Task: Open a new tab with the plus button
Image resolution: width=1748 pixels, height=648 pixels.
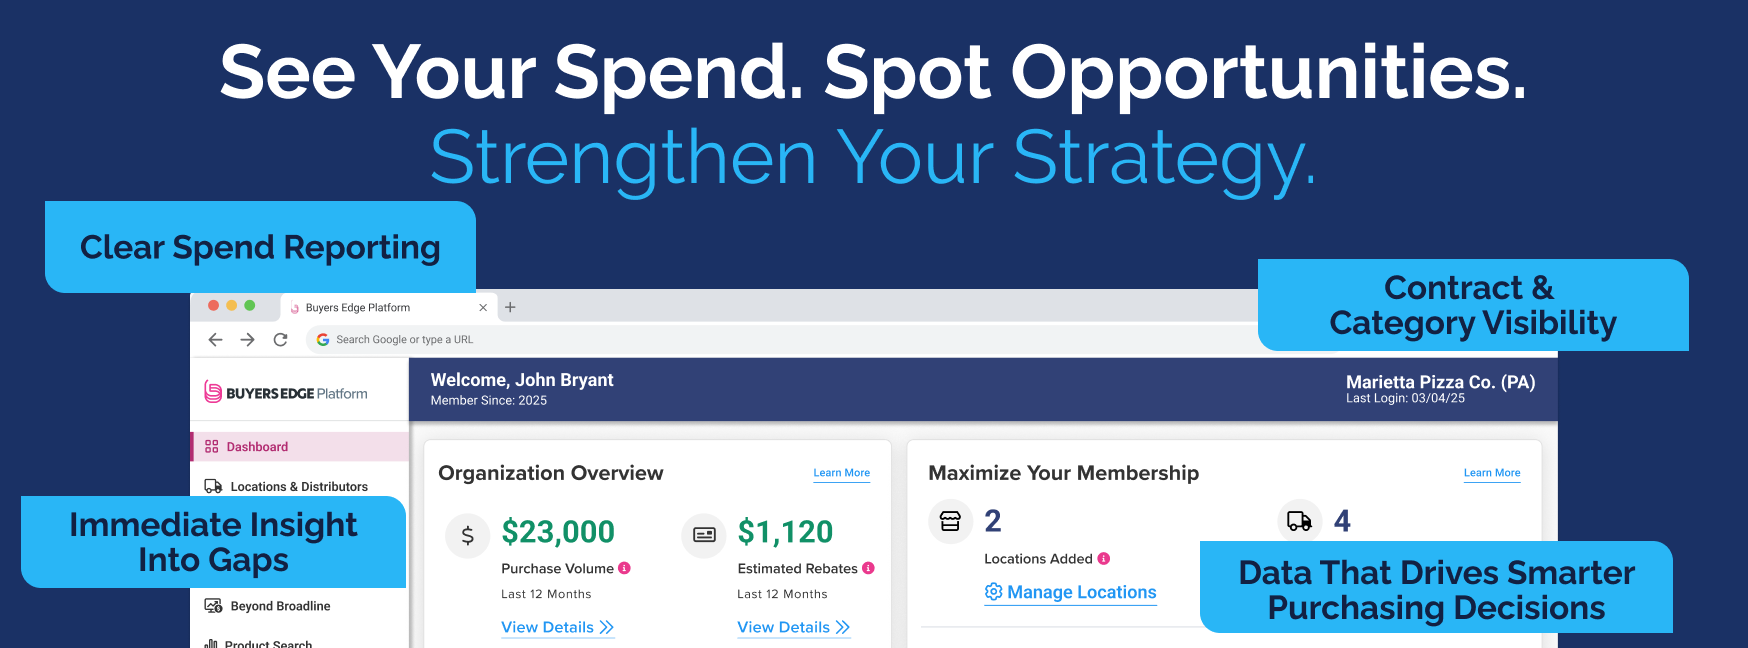Action: click(x=510, y=307)
